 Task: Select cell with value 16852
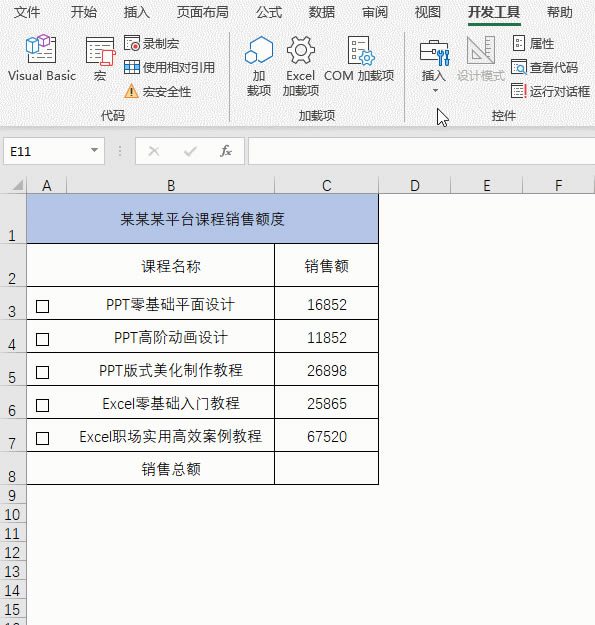coord(326,303)
